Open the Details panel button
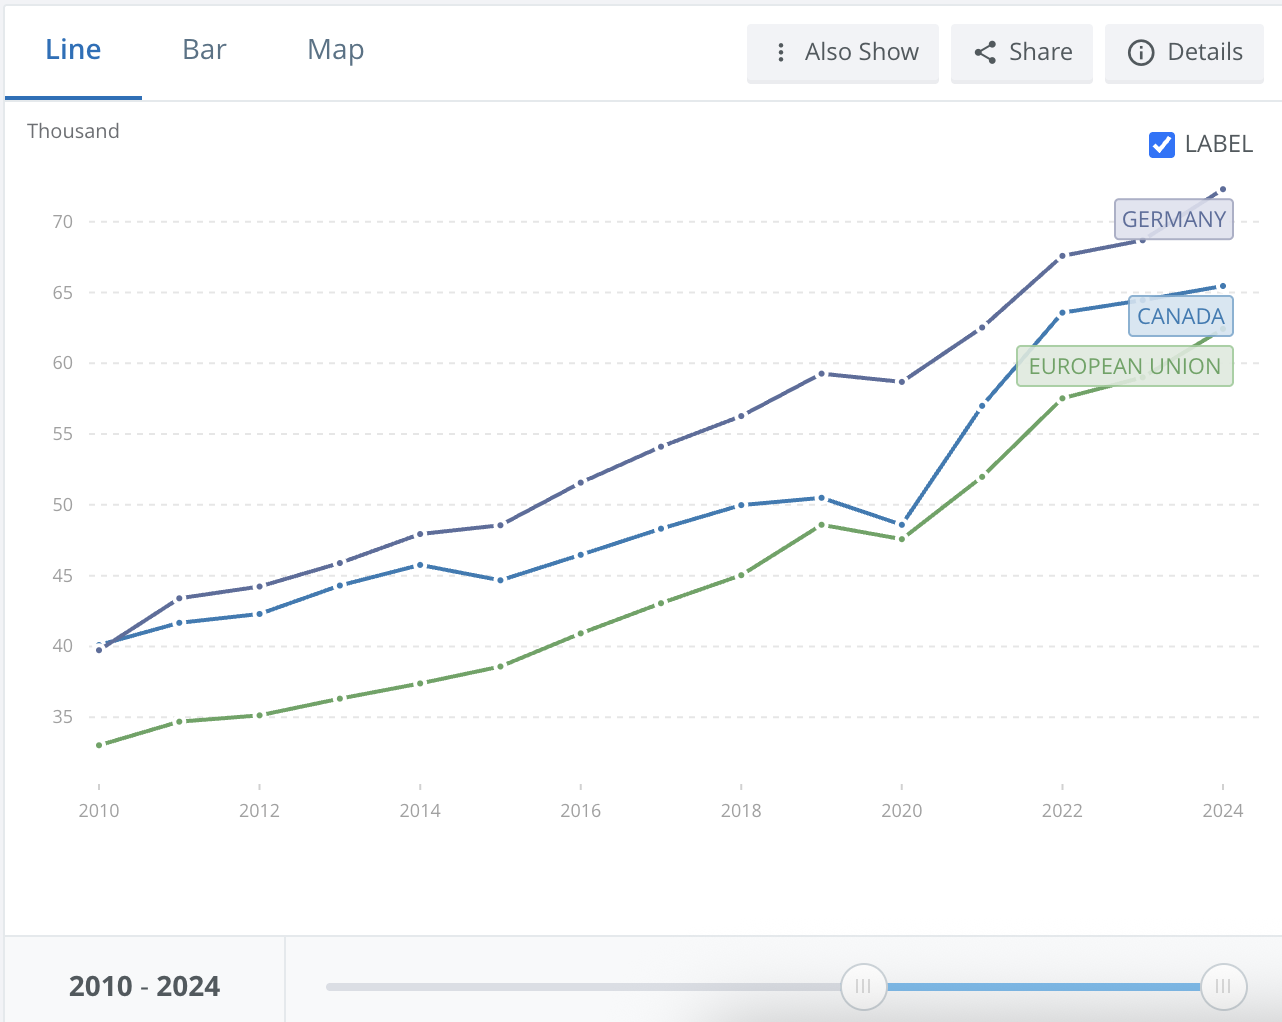The image size is (1282, 1022). click(1184, 53)
